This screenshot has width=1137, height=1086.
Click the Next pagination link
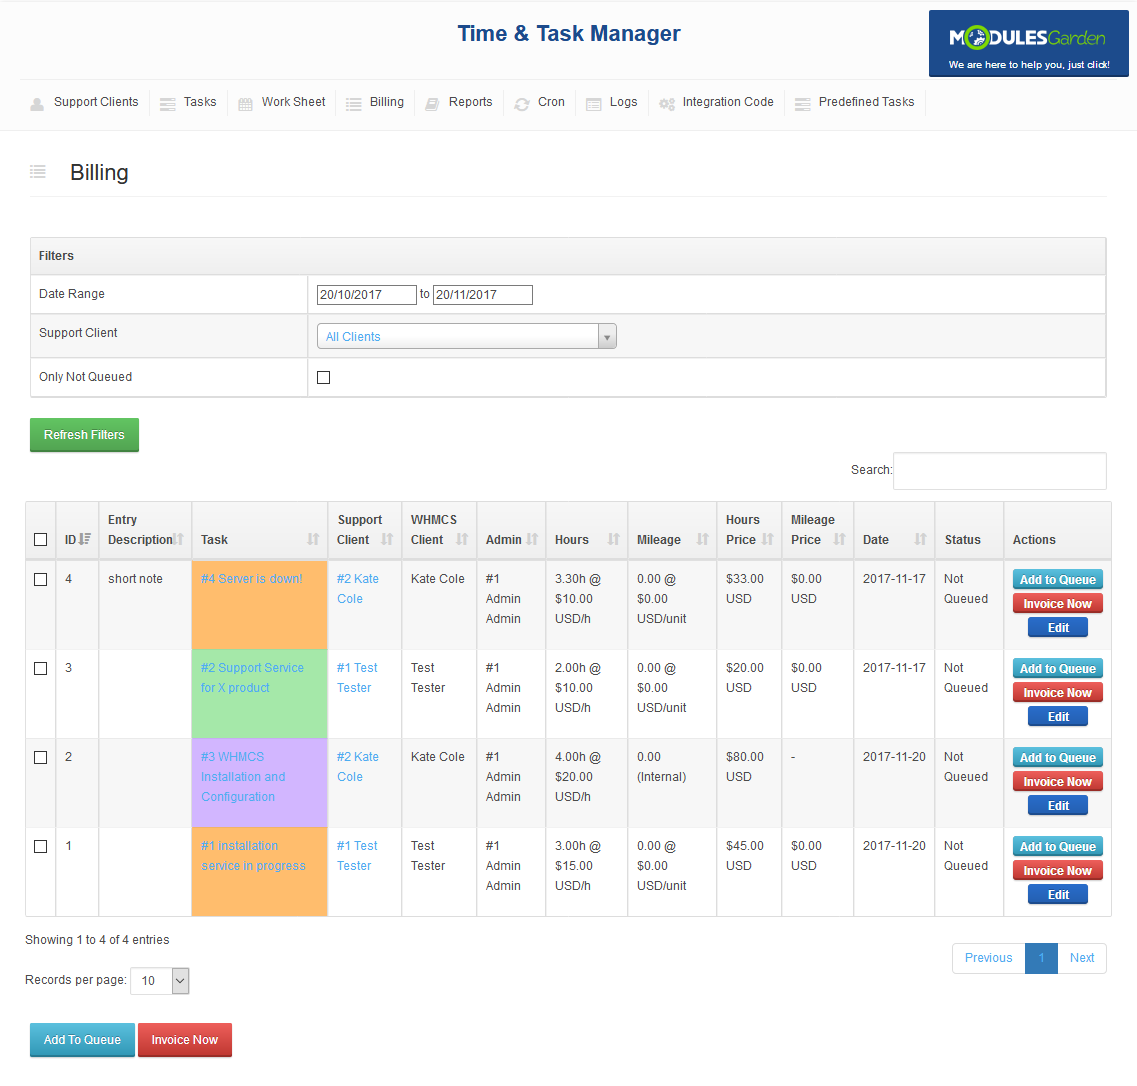[x=1082, y=958]
